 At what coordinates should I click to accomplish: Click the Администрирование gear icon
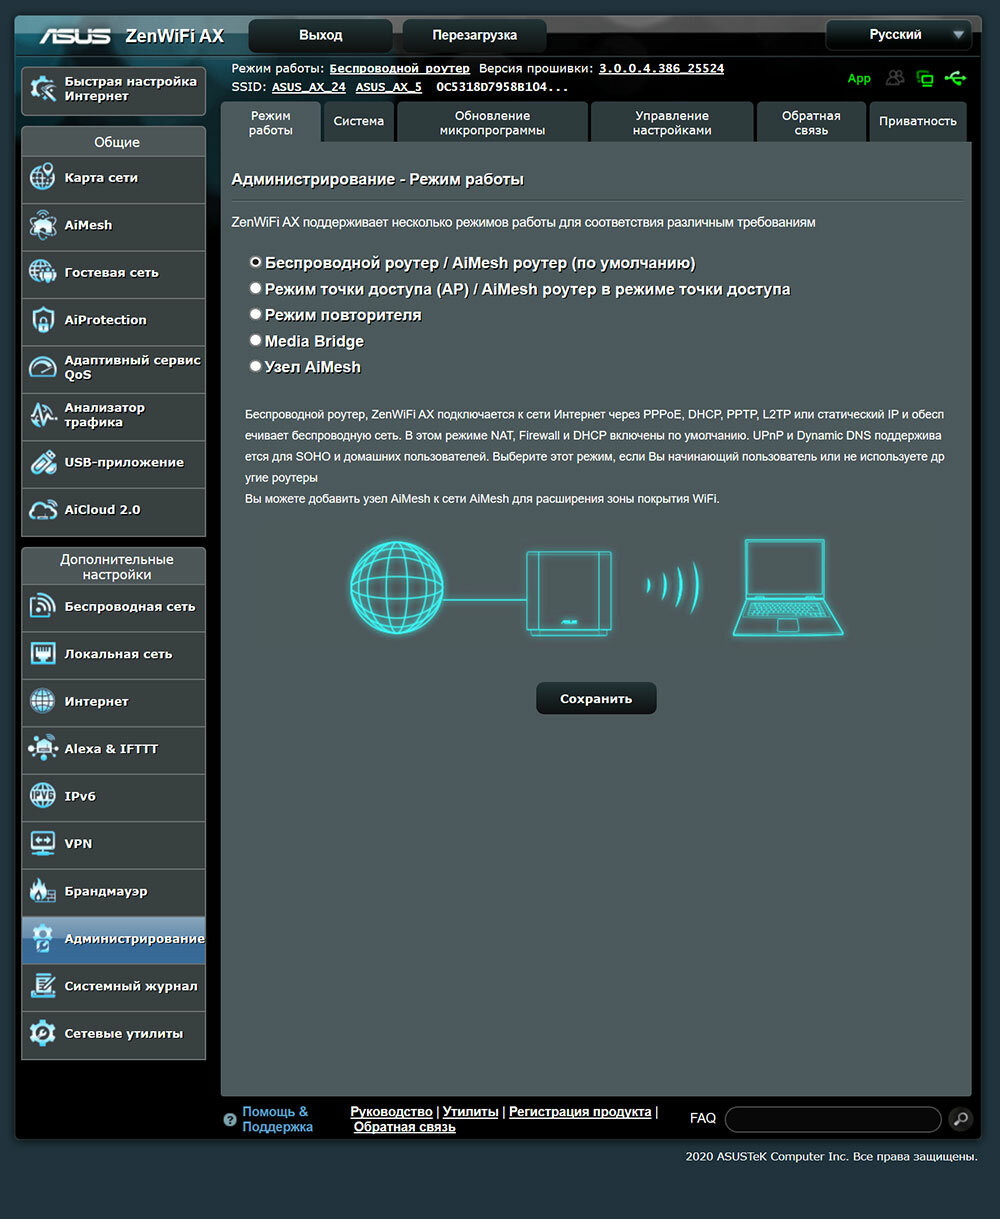(x=43, y=938)
